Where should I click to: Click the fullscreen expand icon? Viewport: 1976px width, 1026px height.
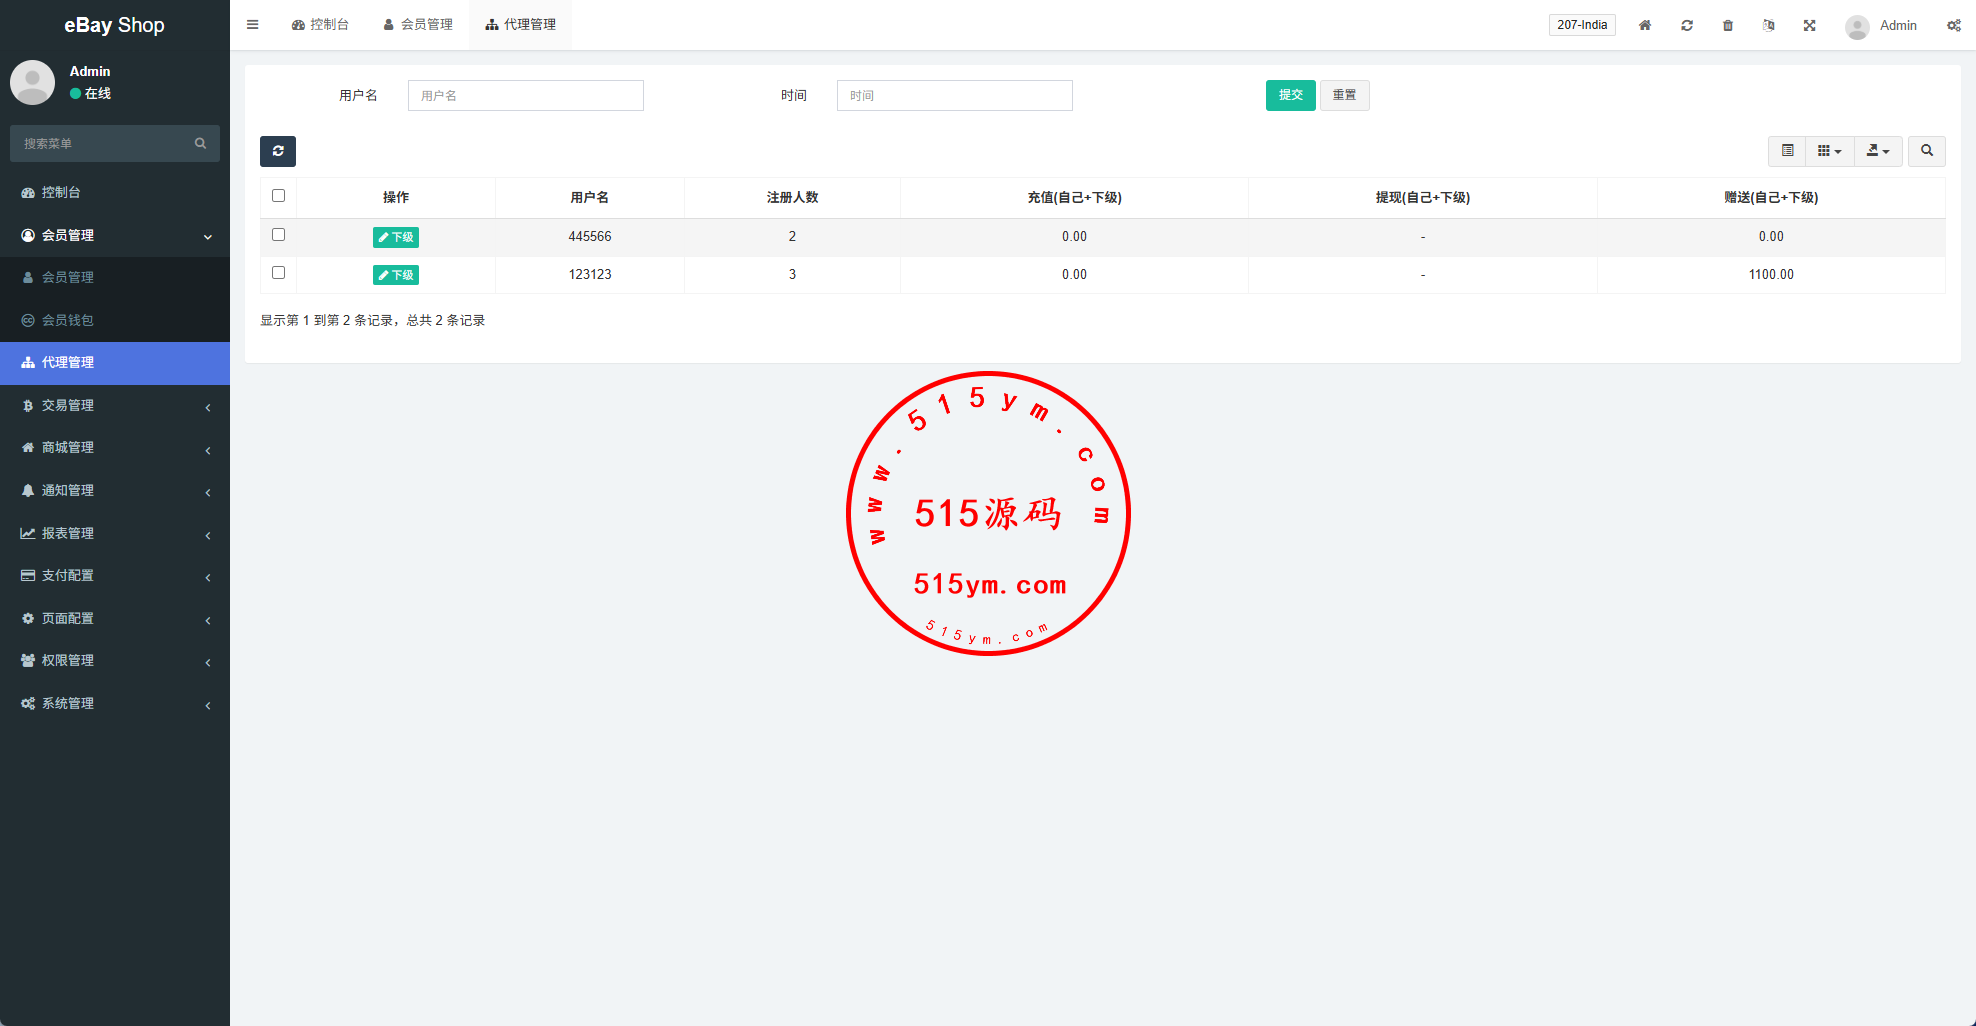coord(1810,25)
